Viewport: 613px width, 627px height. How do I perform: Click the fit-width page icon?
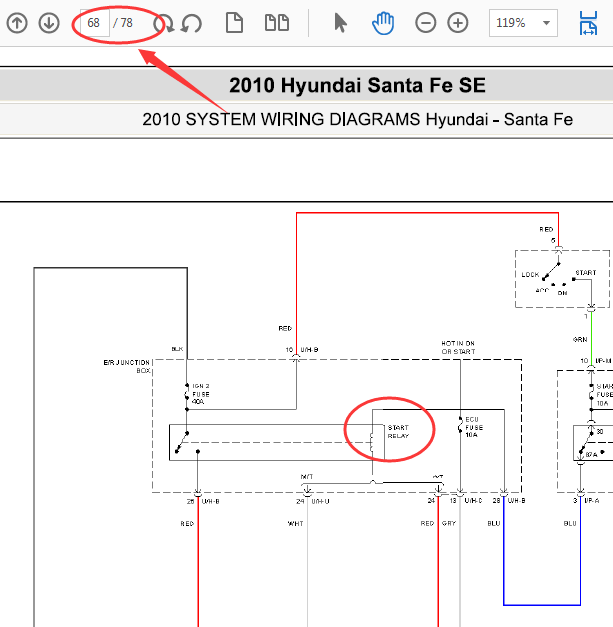pos(588,23)
